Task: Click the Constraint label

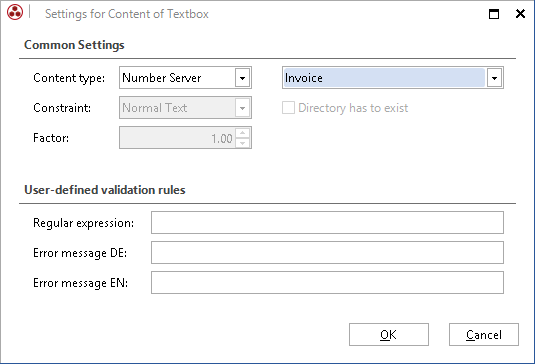Action: coord(62,108)
